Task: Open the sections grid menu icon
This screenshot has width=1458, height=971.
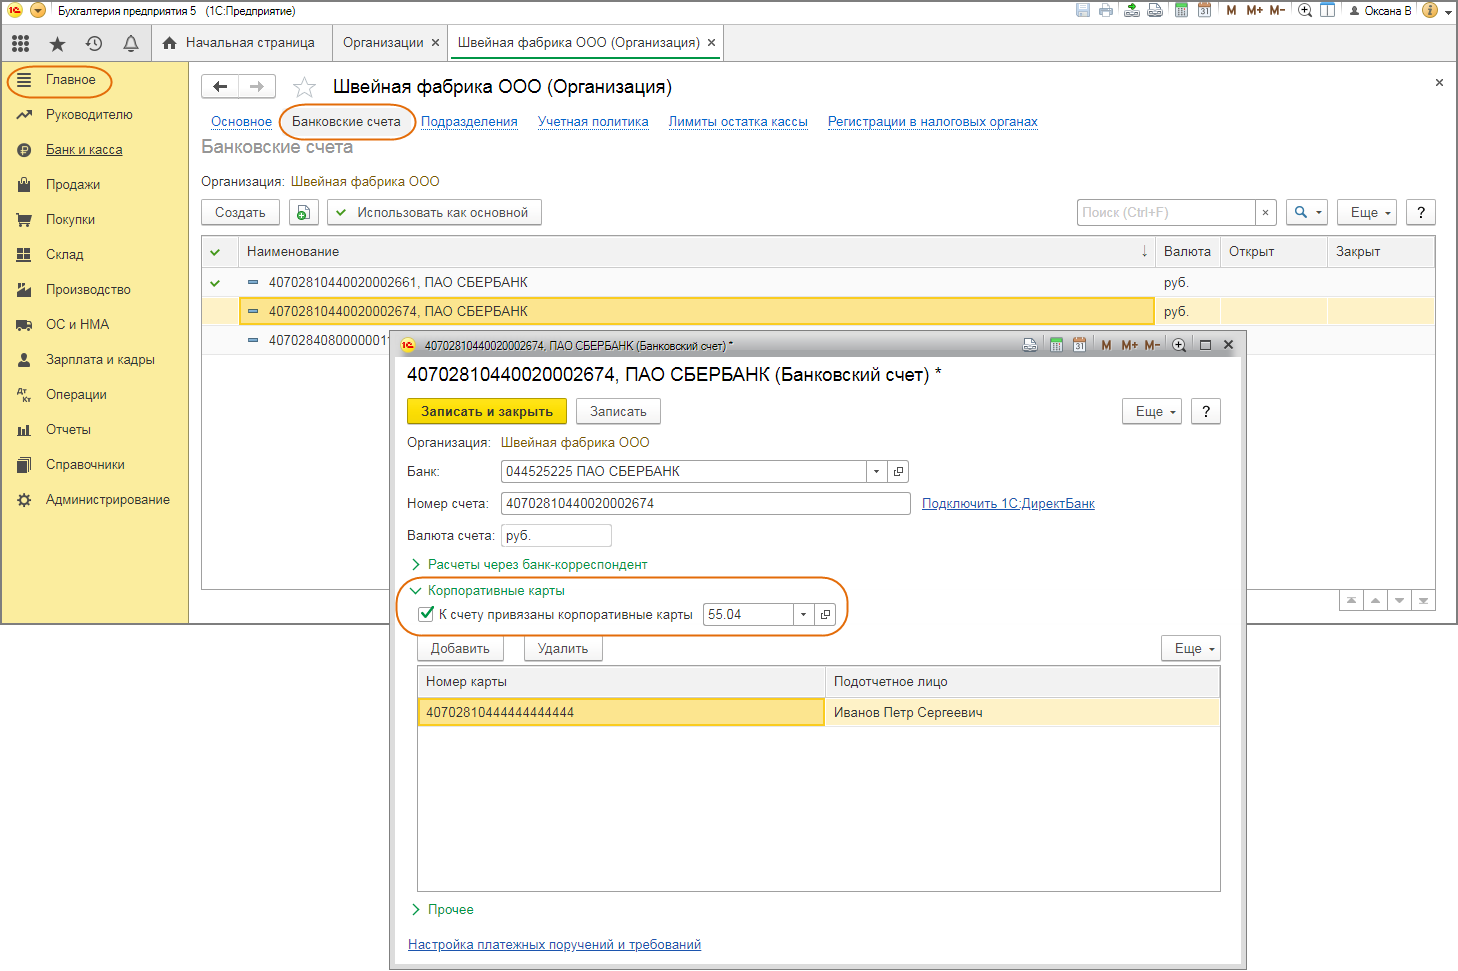Action: pos(21,43)
